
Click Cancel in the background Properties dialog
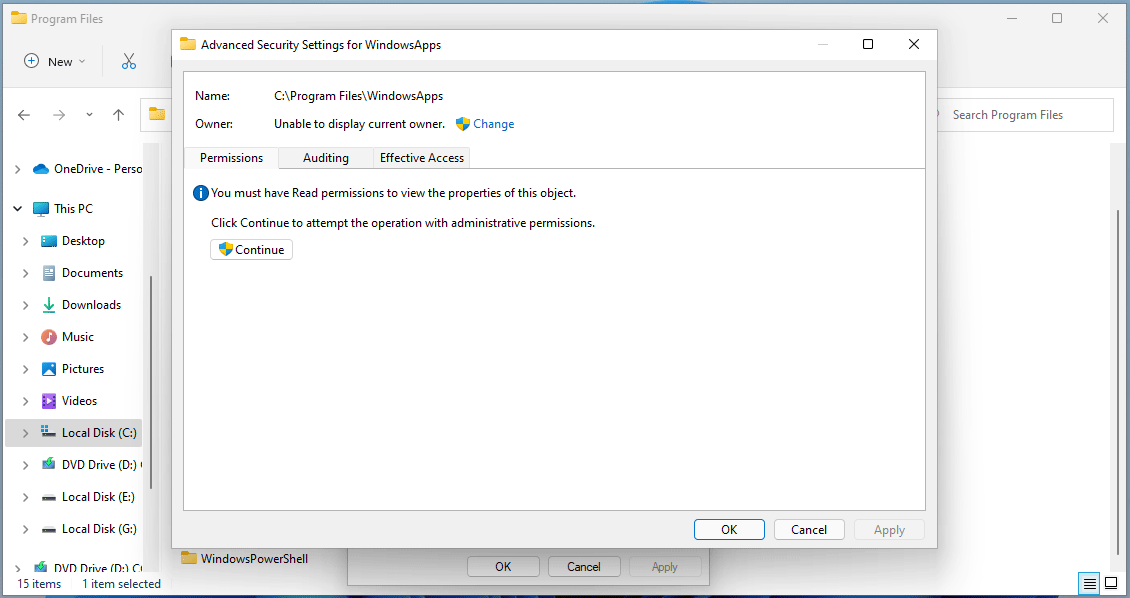tap(584, 566)
